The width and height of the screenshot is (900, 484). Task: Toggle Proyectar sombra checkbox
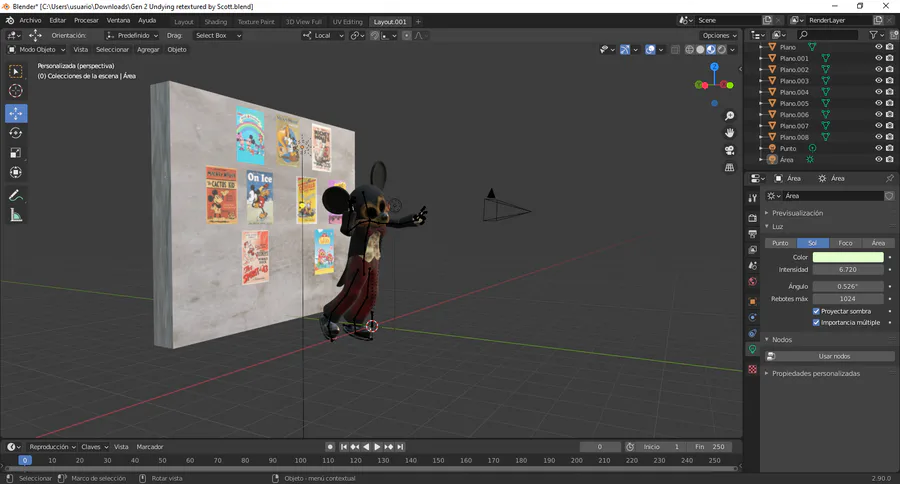click(816, 311)
